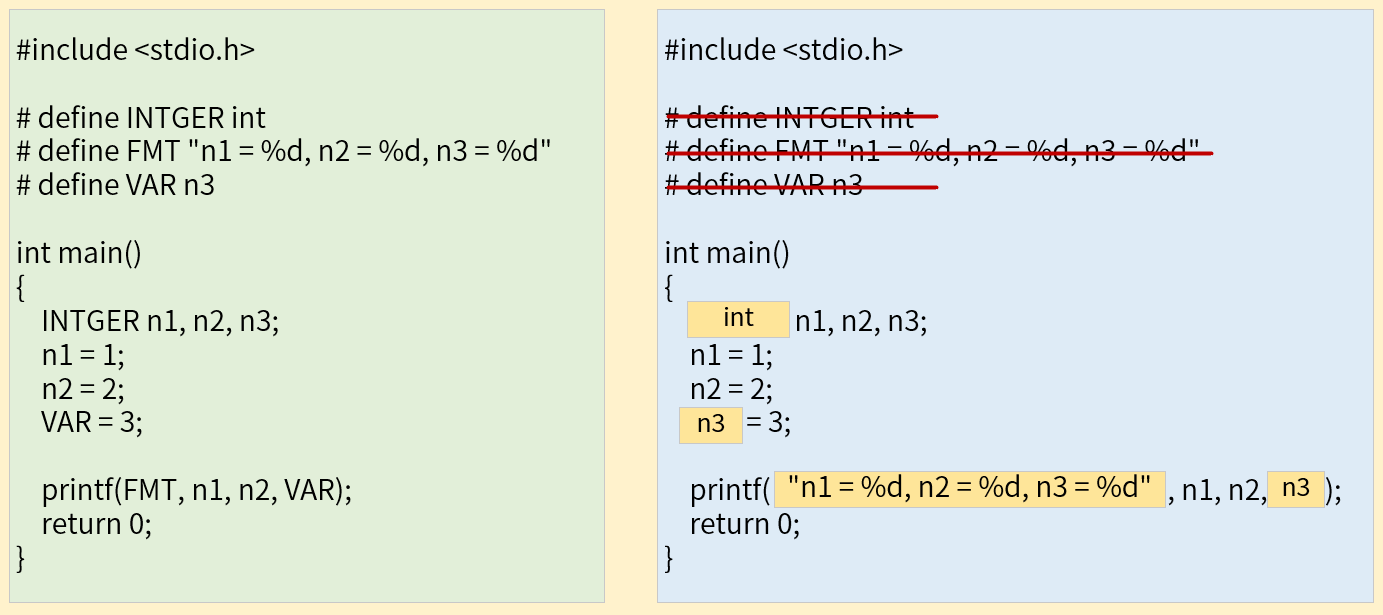Click the 'printf(FMT, n1, n2, VAR);' line

[x=197, y=490]
